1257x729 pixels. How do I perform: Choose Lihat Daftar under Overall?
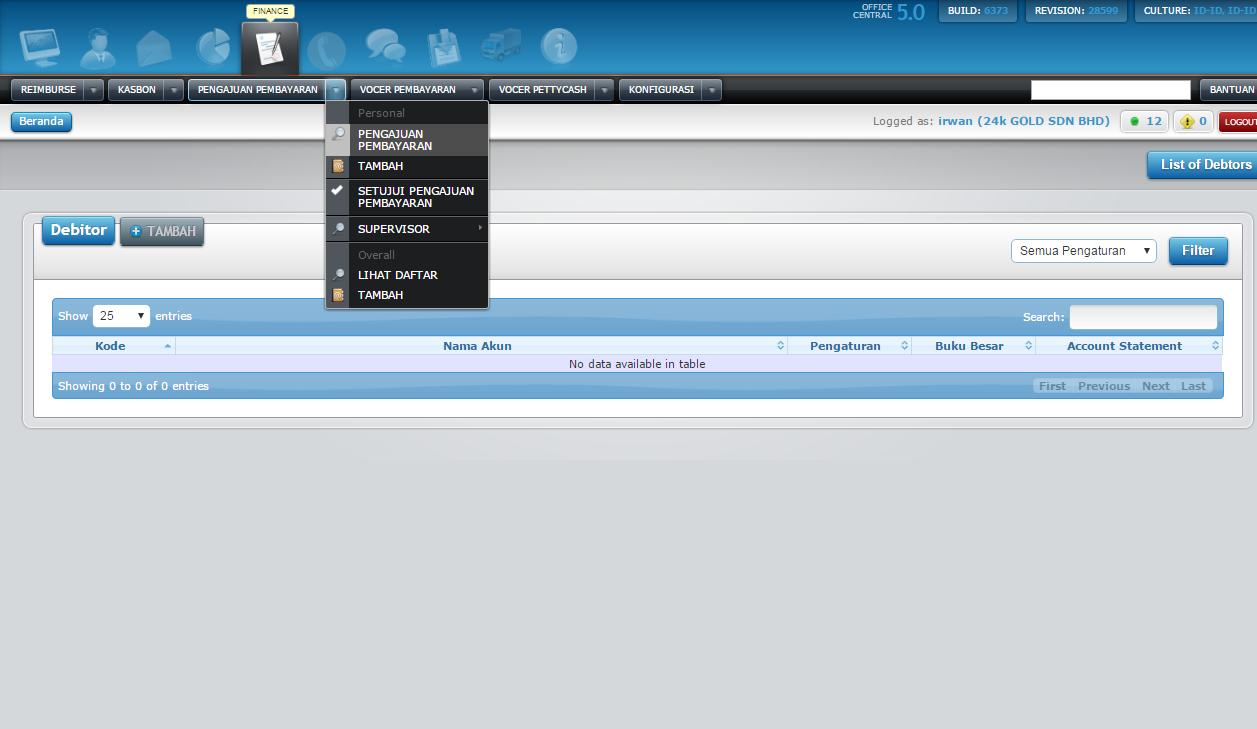click(407, 275)
